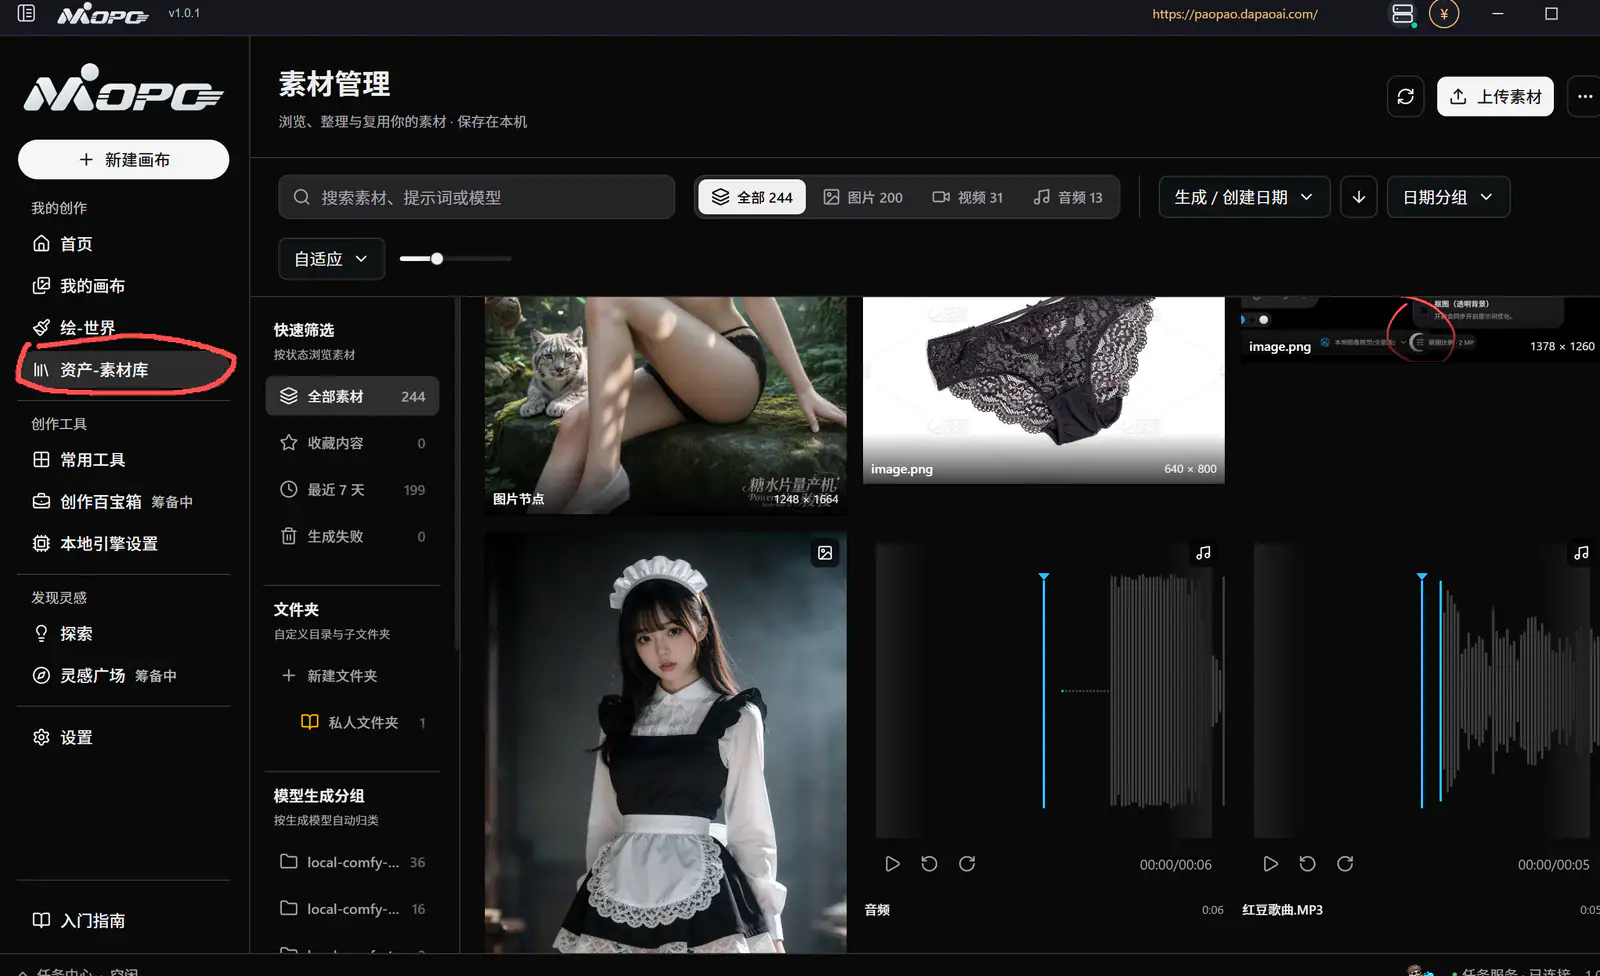Click image type icon on maid photo
This screenshot has height=976, width=1600.
pyautogui.click(x=825, y=553)
